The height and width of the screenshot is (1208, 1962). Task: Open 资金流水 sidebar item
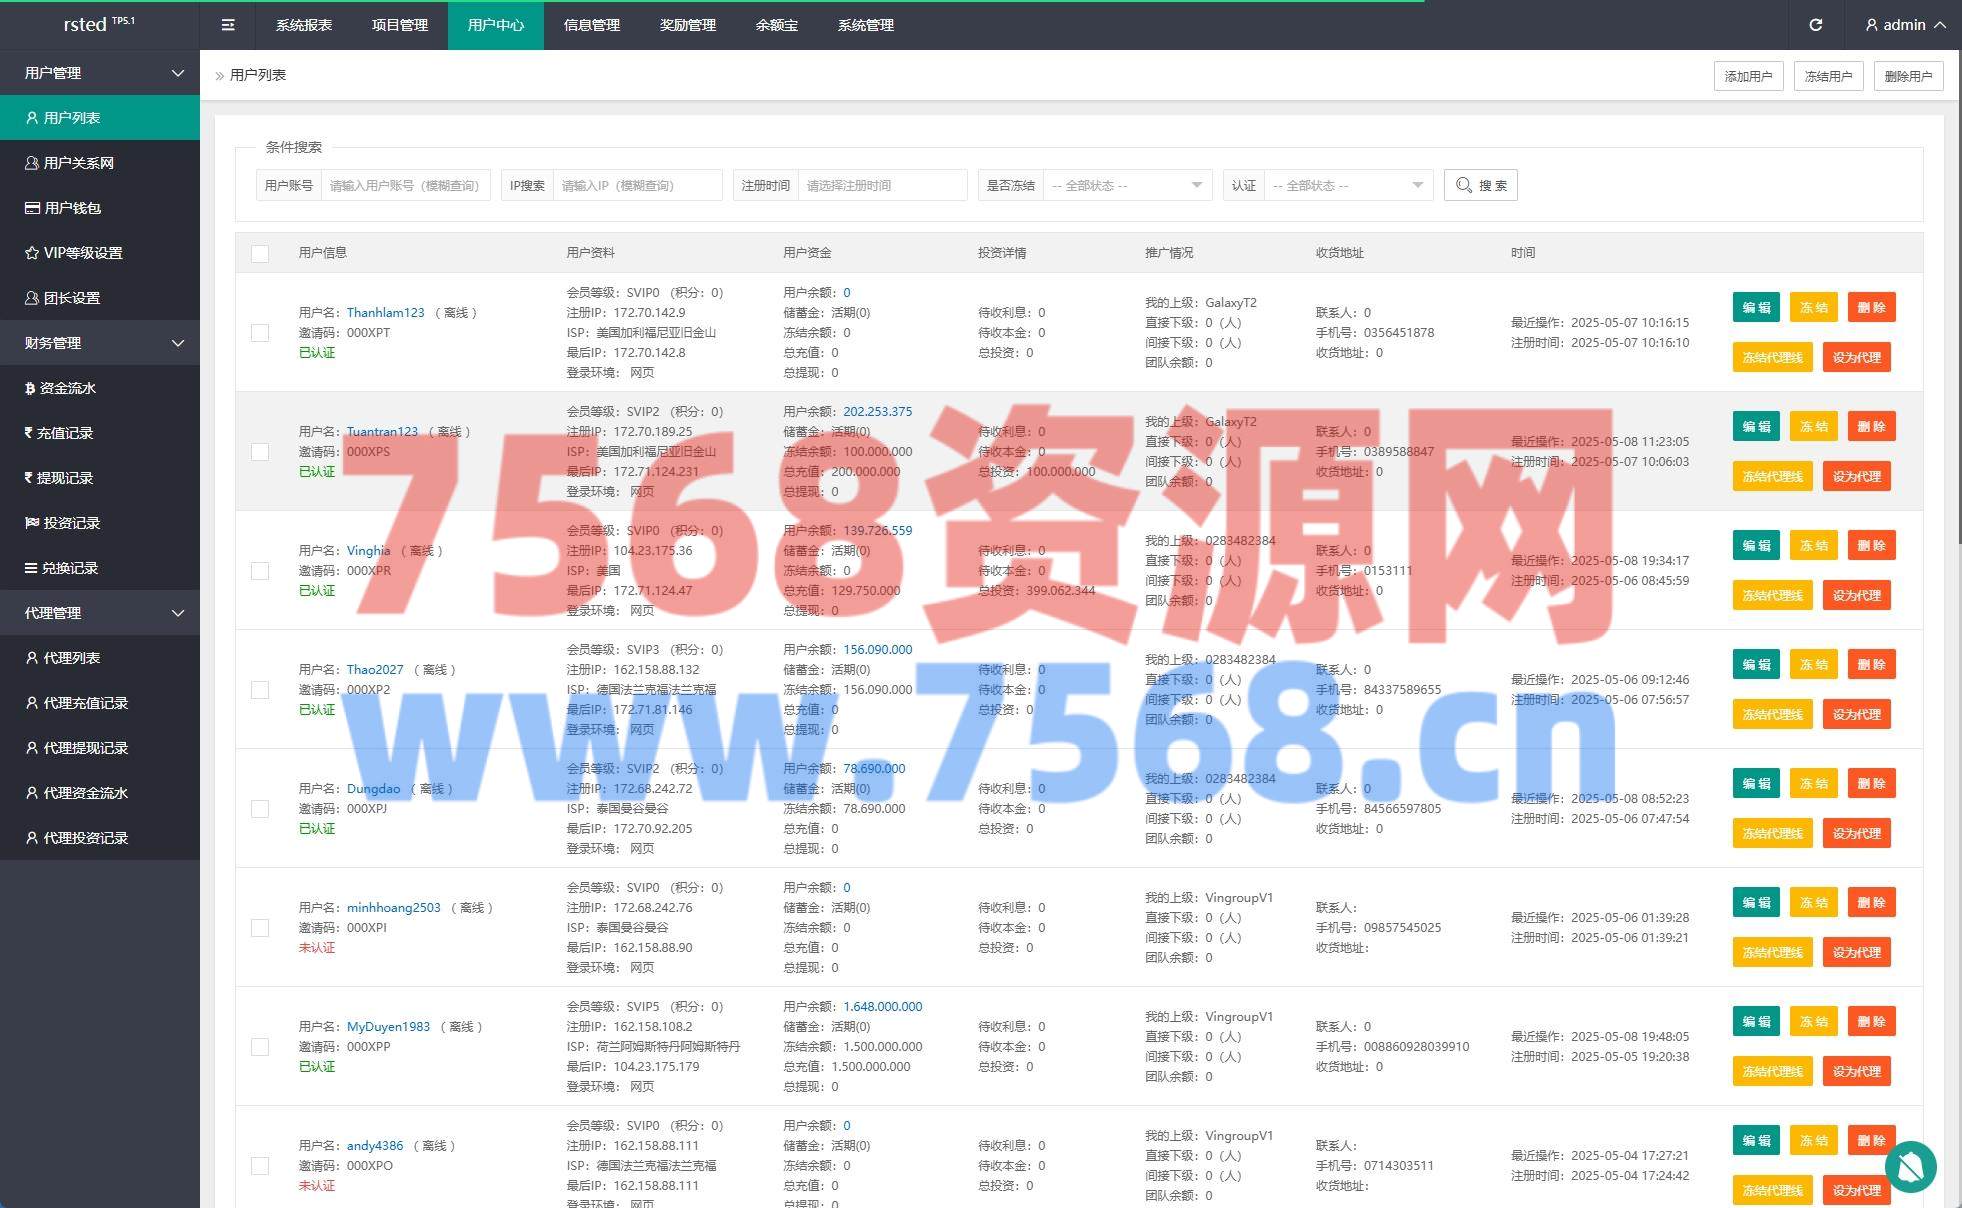pos(60,388)
